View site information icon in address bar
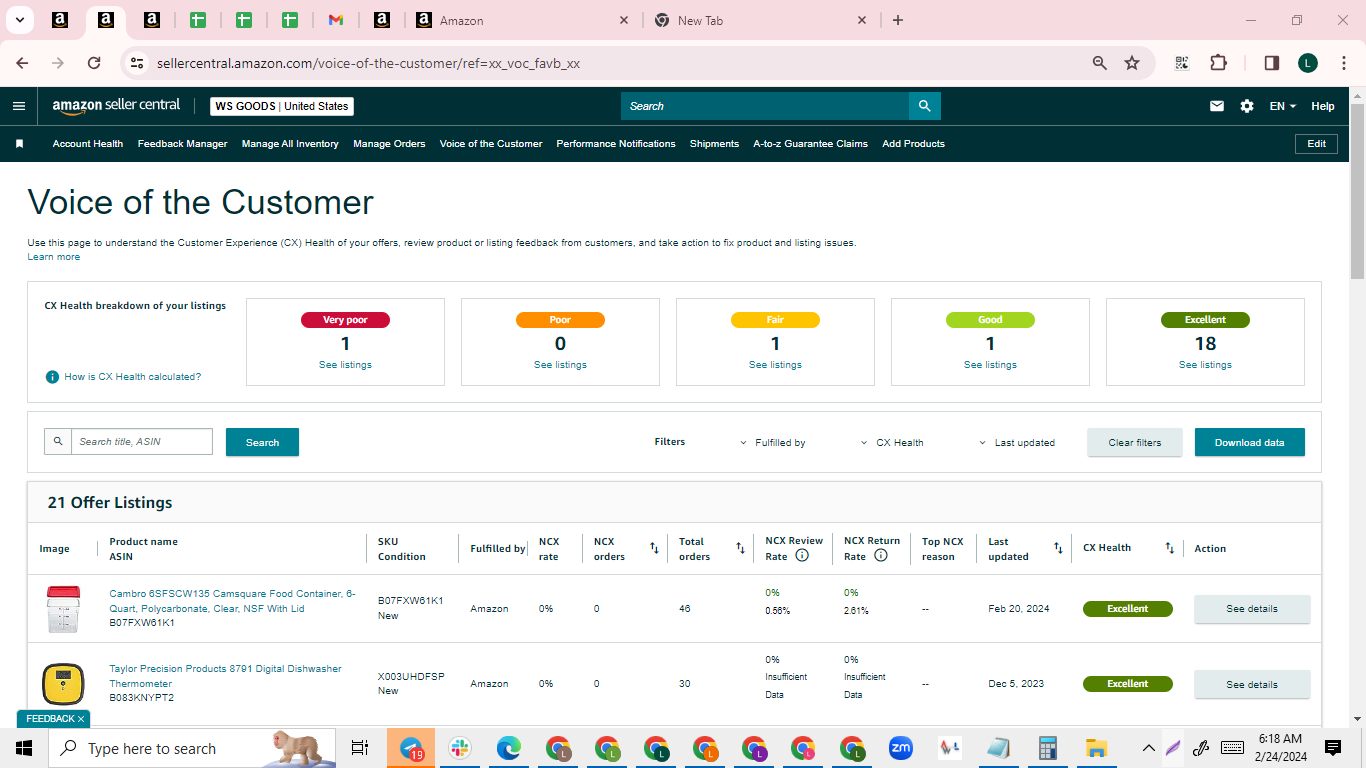This screenshot has height=768, width=1366. [137, 63]
